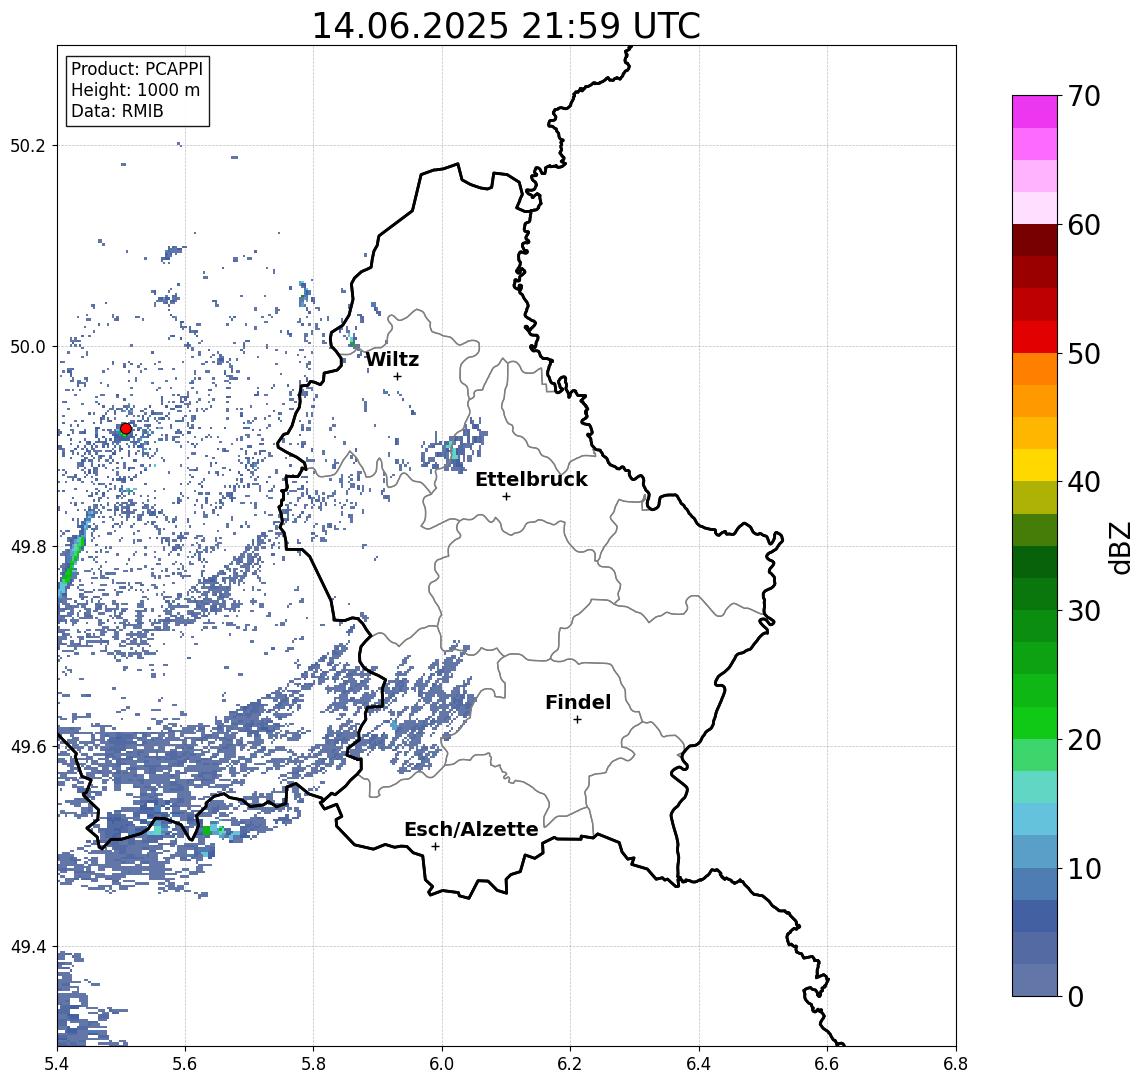Click the timestamp title 14.06.2025 21:59 UTC

click(506, 26)
